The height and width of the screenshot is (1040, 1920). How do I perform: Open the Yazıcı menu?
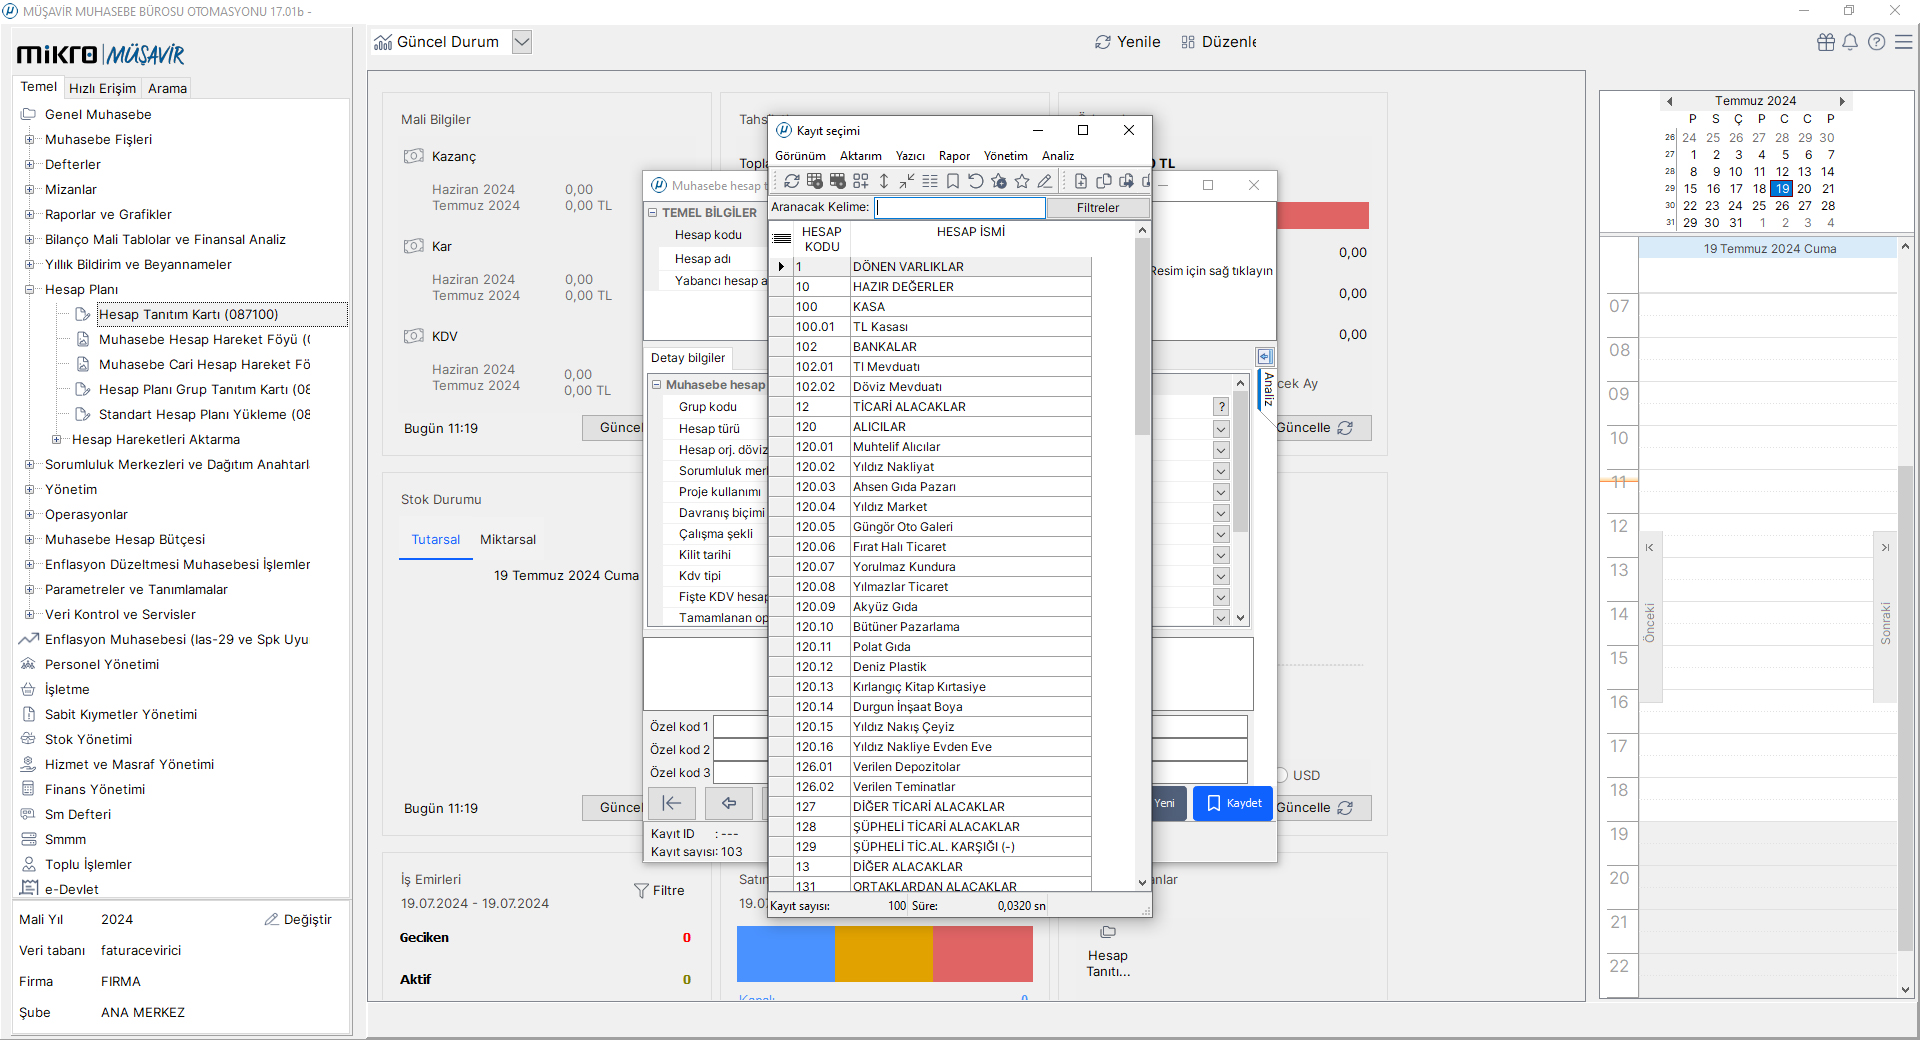(910, 156)
